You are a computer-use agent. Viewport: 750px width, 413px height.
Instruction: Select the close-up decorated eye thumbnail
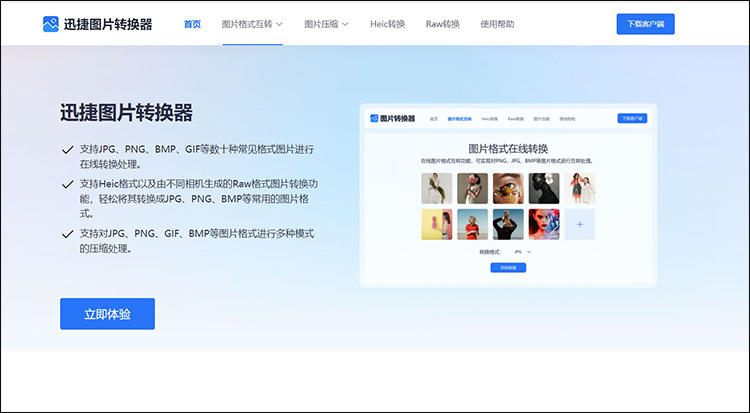click(x=508, y=189)
